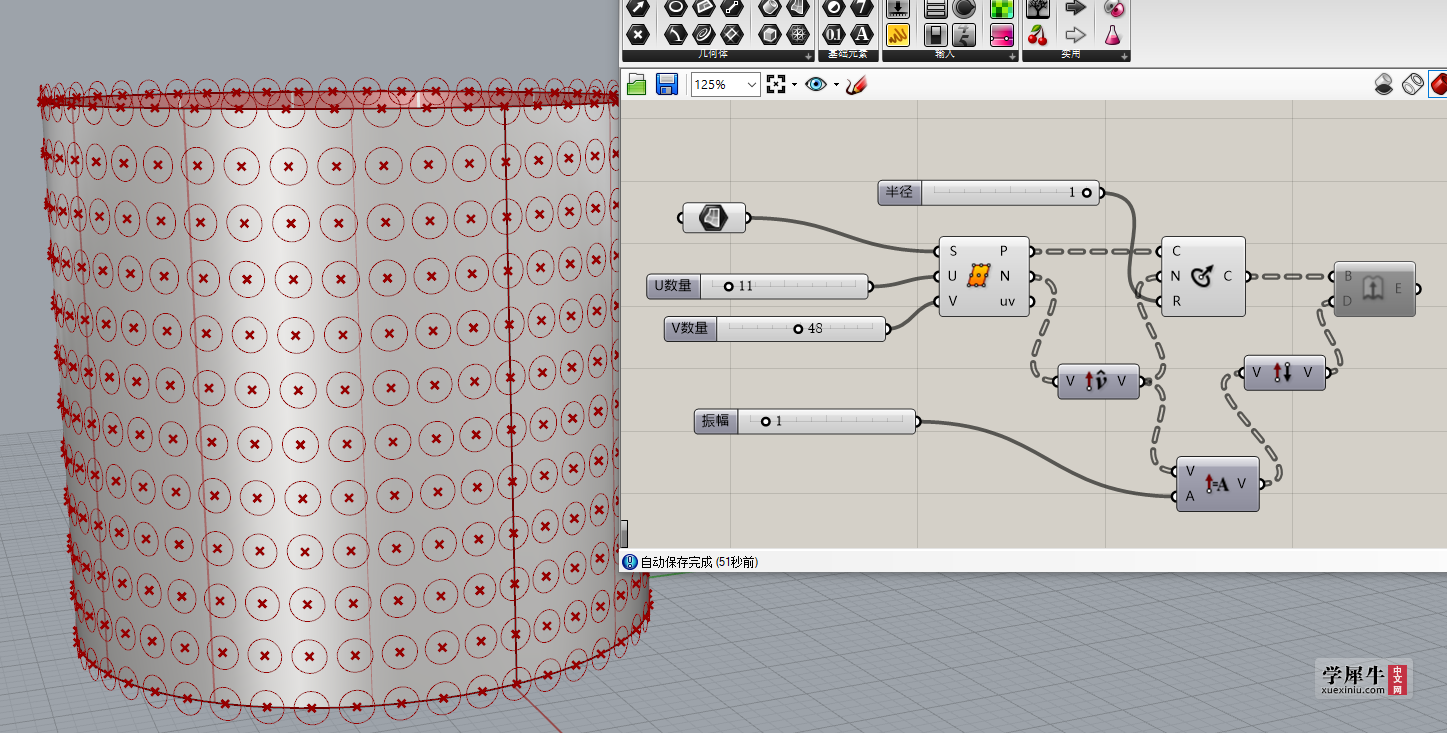This screenshot has height=733, width=1447.
Task: Select the white arrow relay icon
Action: 1076,35
